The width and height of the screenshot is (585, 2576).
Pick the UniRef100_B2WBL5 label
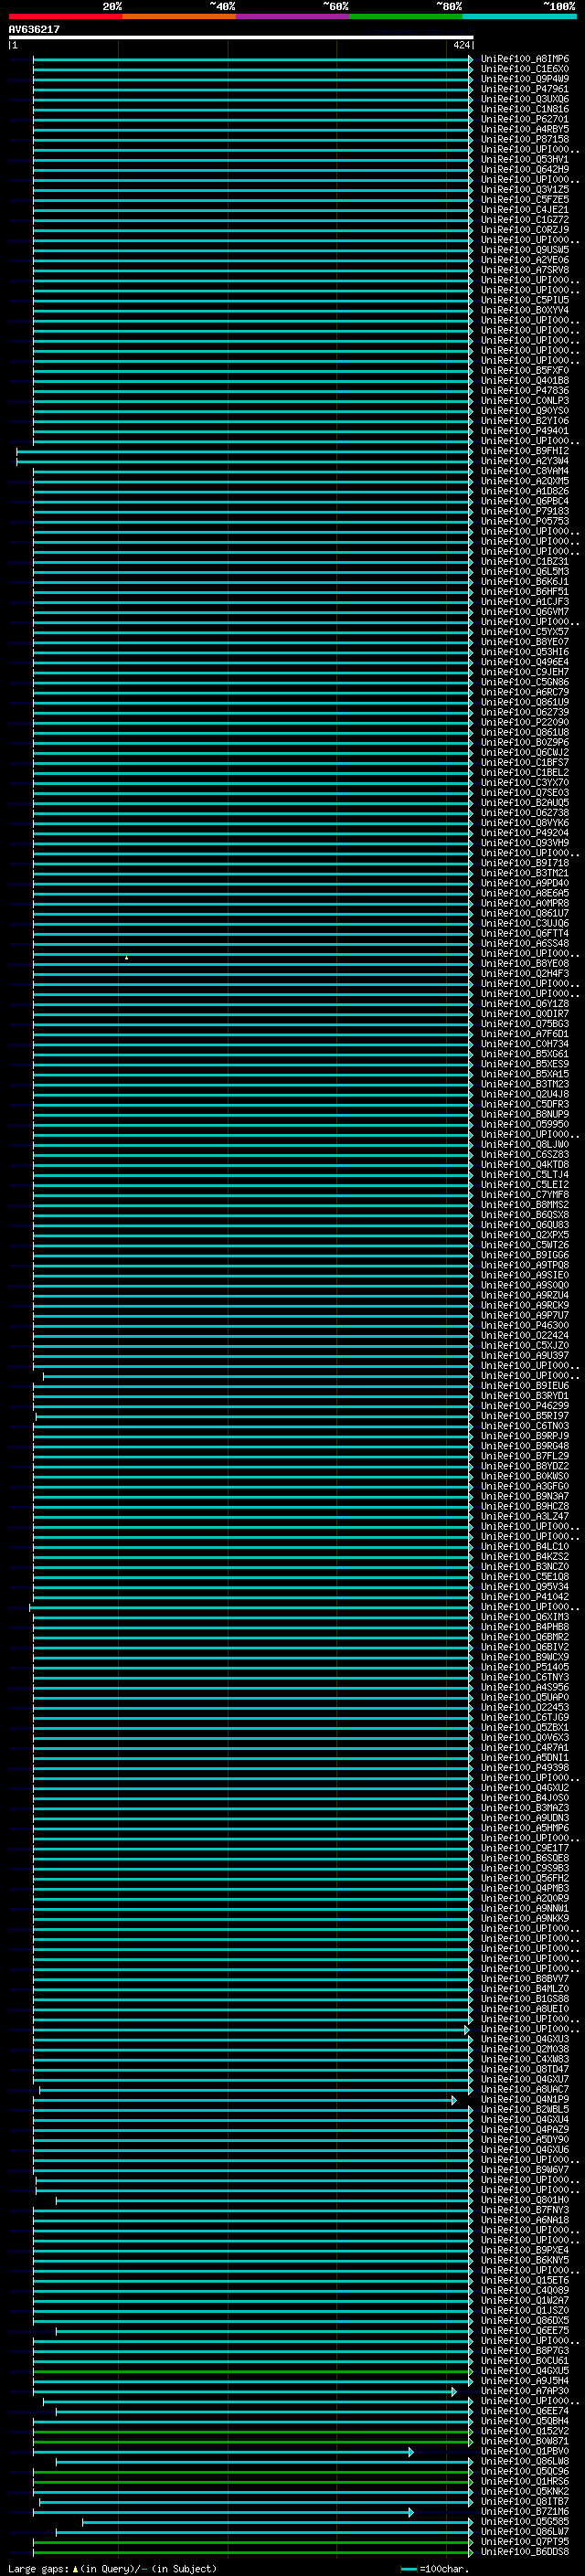tap(524, 2109)
